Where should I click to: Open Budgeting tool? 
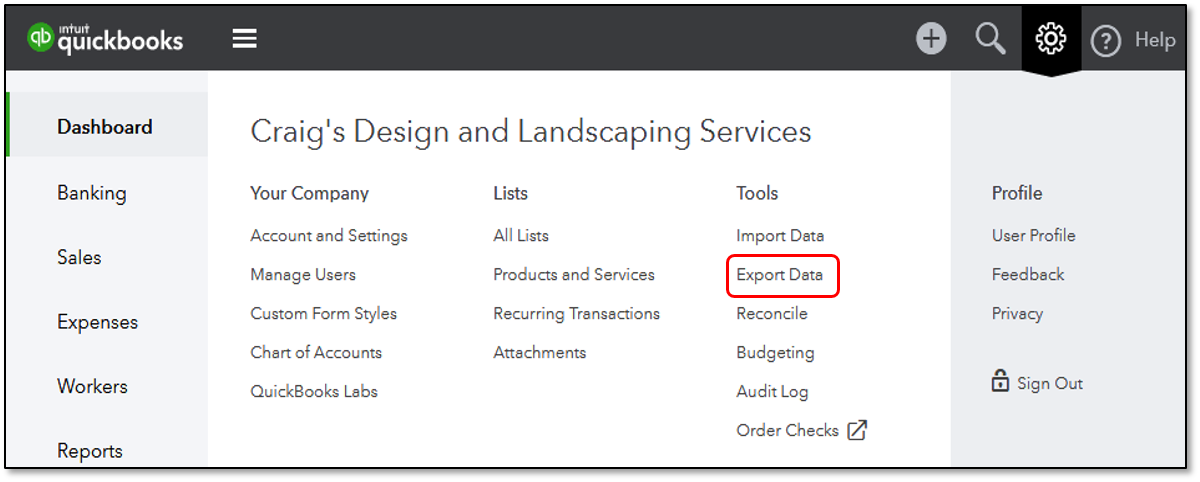tap(775, 352)
